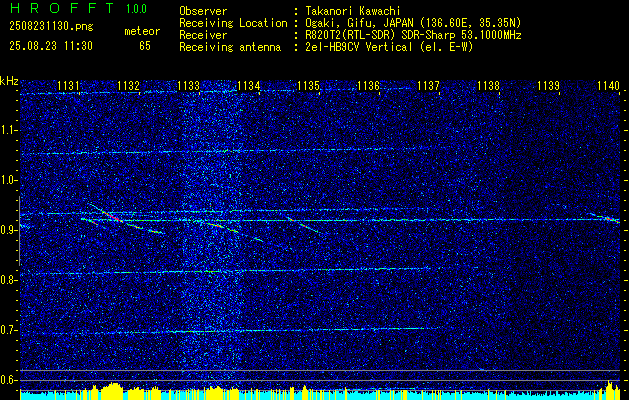629x400 pixels.
Task: Click the 1133 time marker
Action: 189,85
